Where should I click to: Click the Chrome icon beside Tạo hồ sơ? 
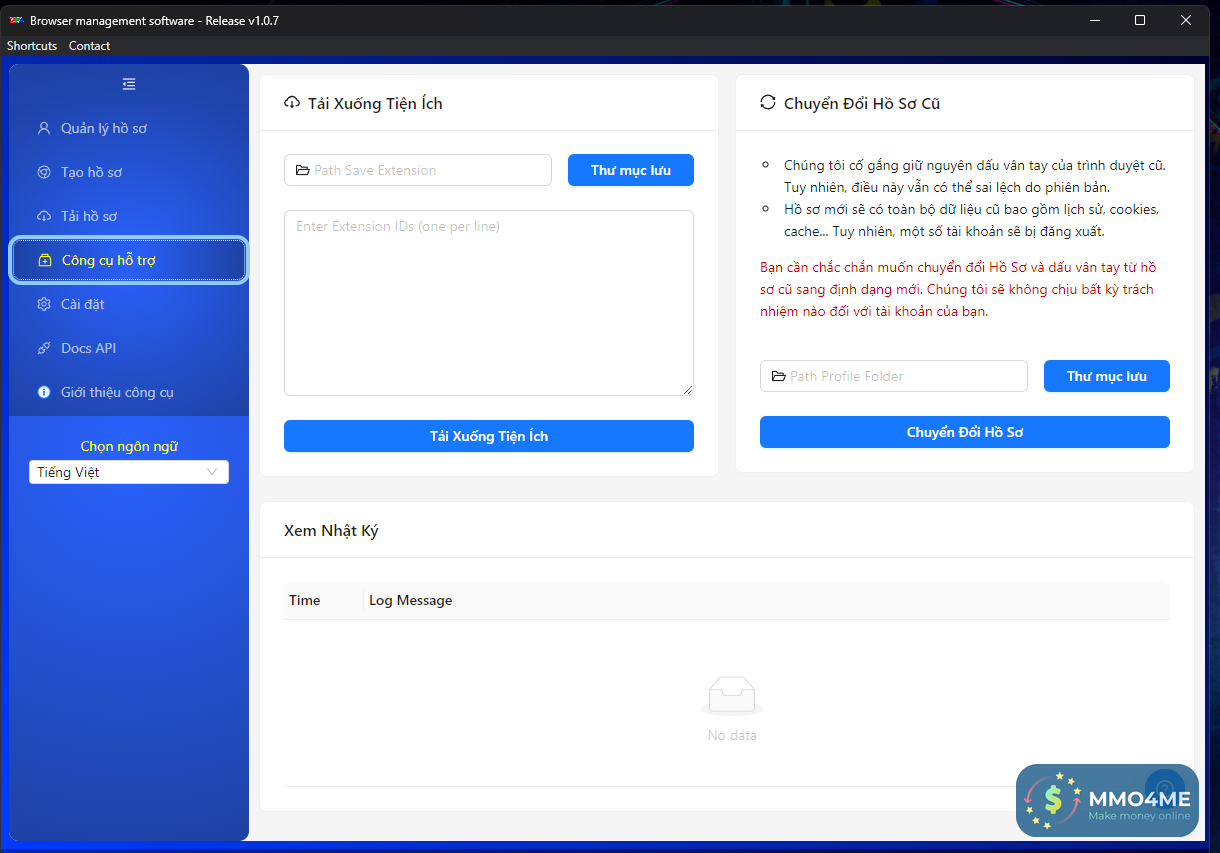point(44,172)
